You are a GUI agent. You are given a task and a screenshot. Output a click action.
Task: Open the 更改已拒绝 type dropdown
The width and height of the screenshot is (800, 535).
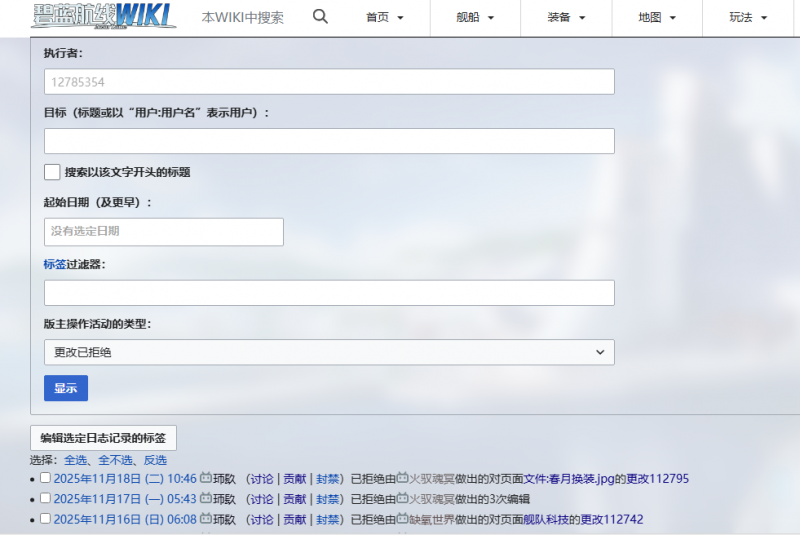[329, 352]
